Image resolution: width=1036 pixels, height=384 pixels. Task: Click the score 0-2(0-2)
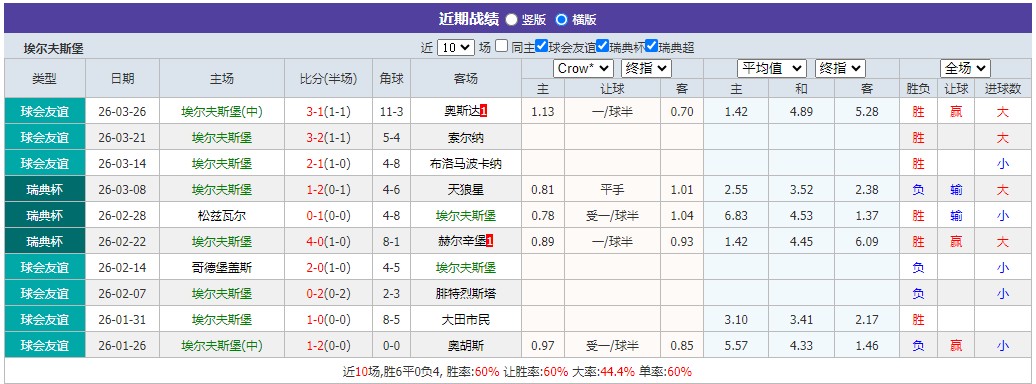coord(328,293)
